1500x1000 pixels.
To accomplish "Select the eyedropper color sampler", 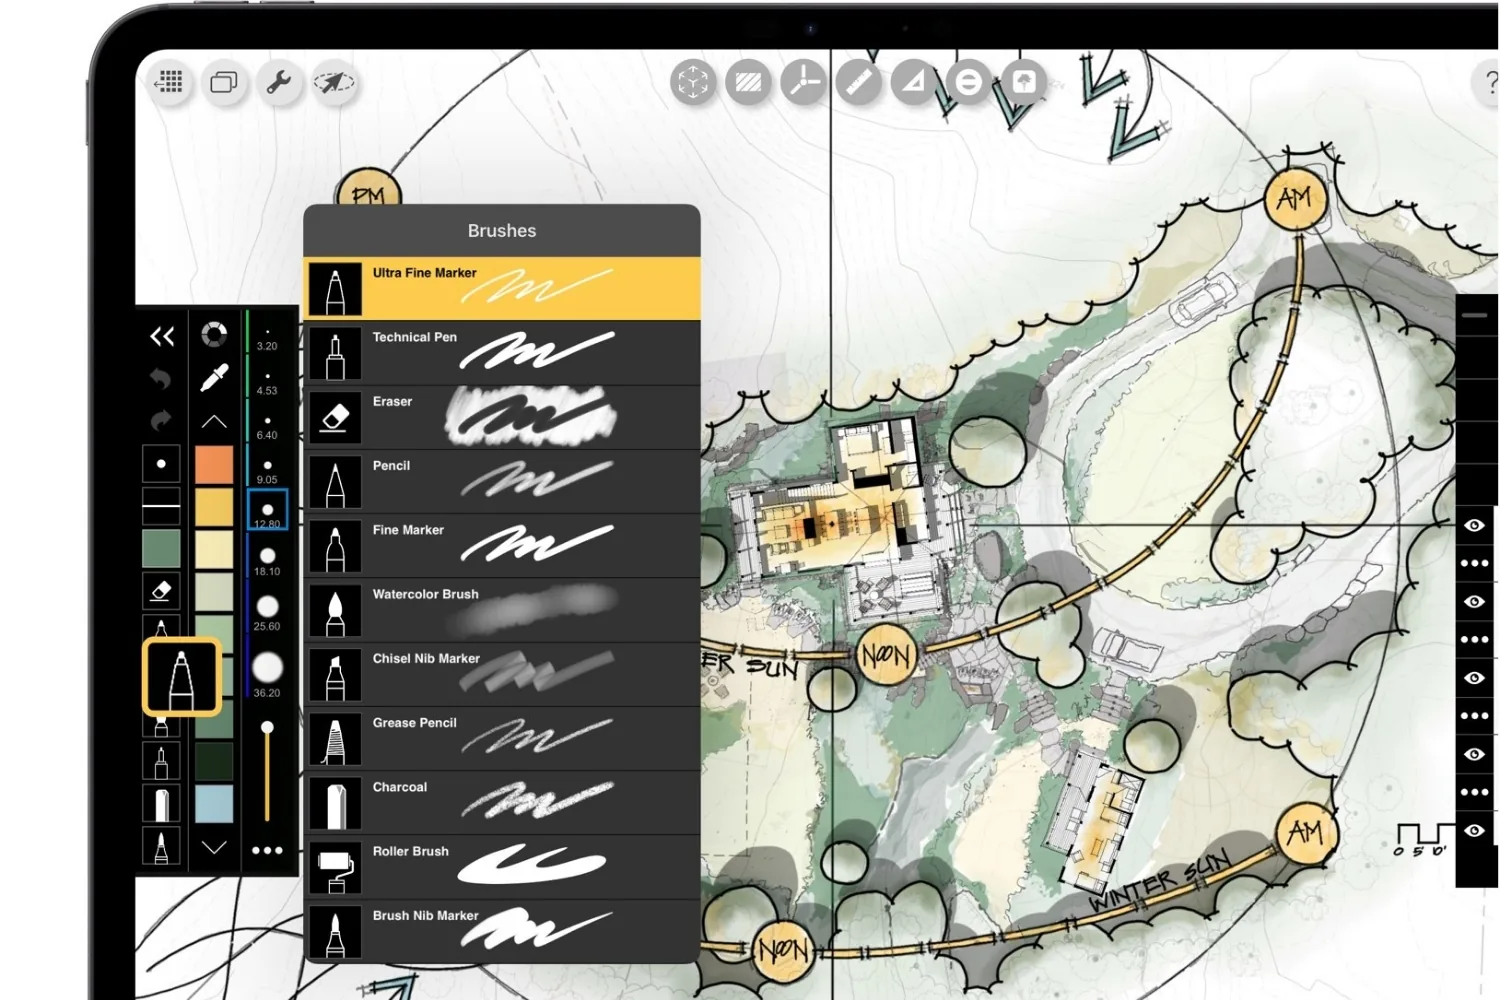I will coord(214,377).
